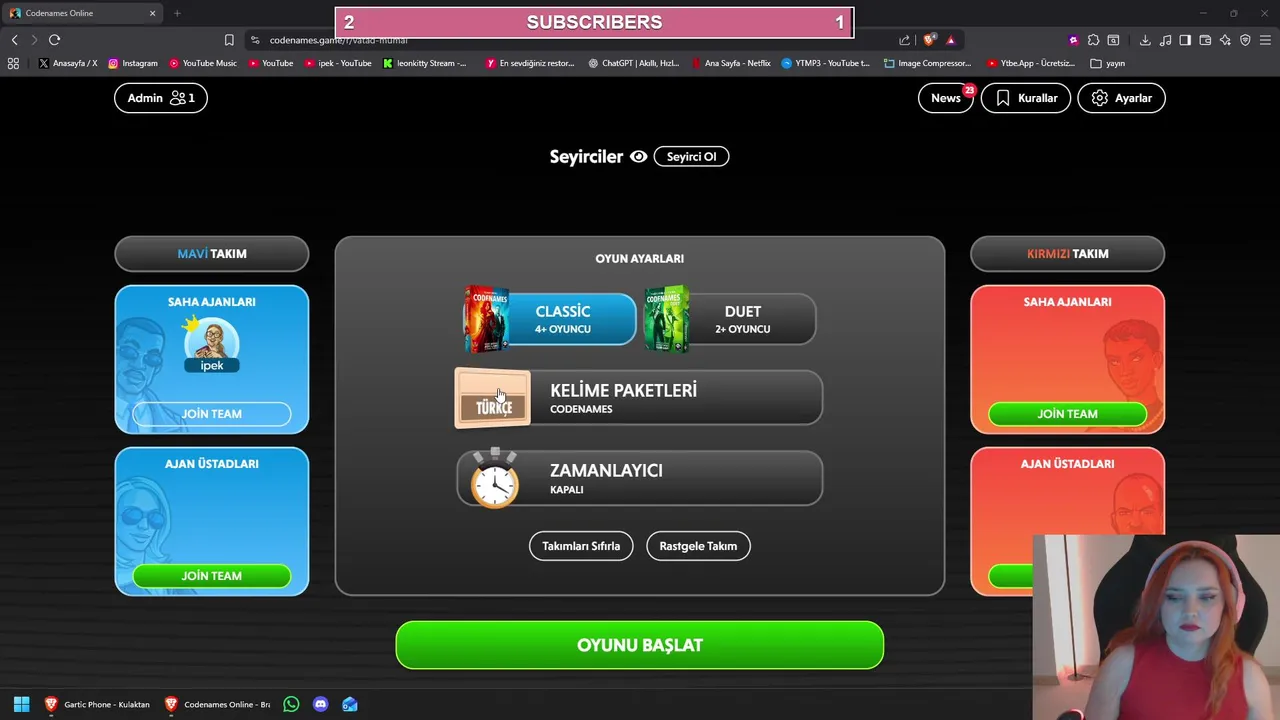Image resolution: width=1280 pixels, height=720 pixels.
Task: Open the News button
Action: (x=945, y=98)
